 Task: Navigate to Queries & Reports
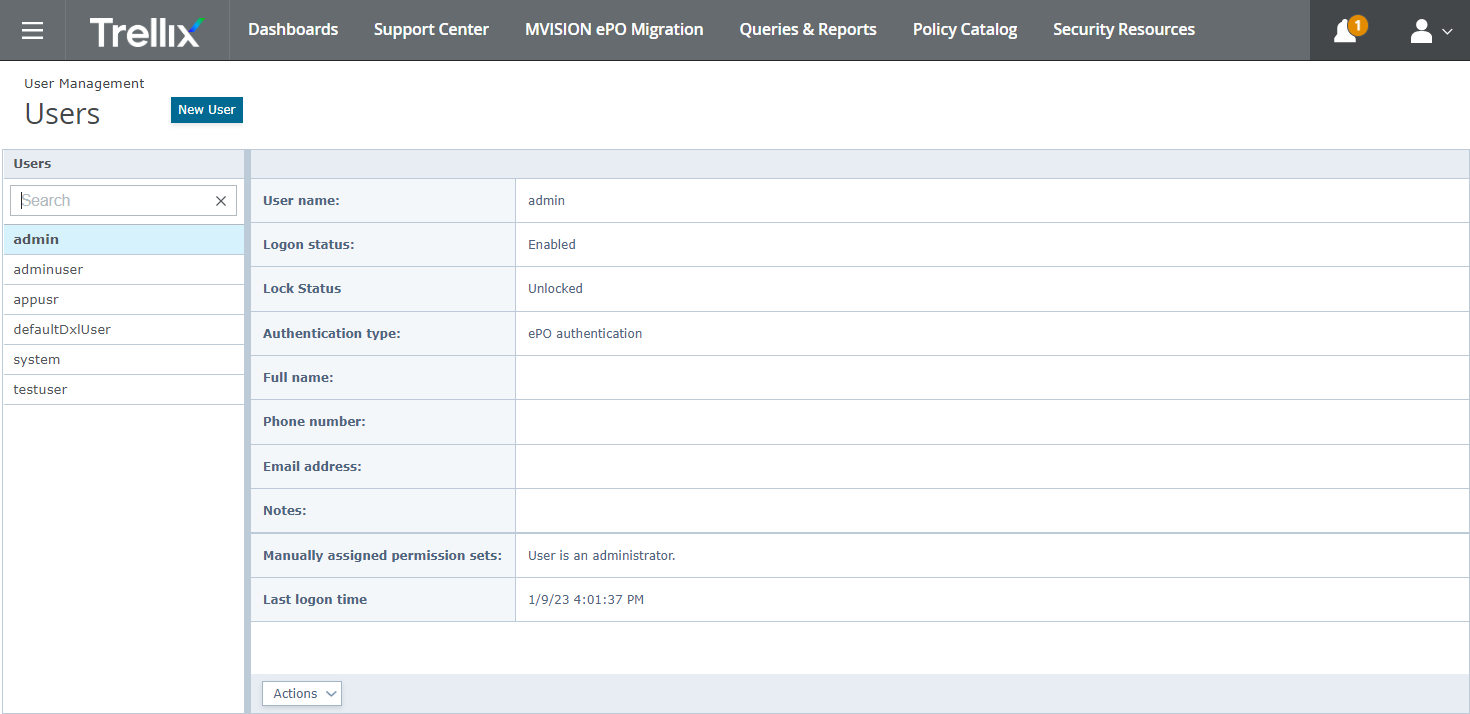pos(808,30)
